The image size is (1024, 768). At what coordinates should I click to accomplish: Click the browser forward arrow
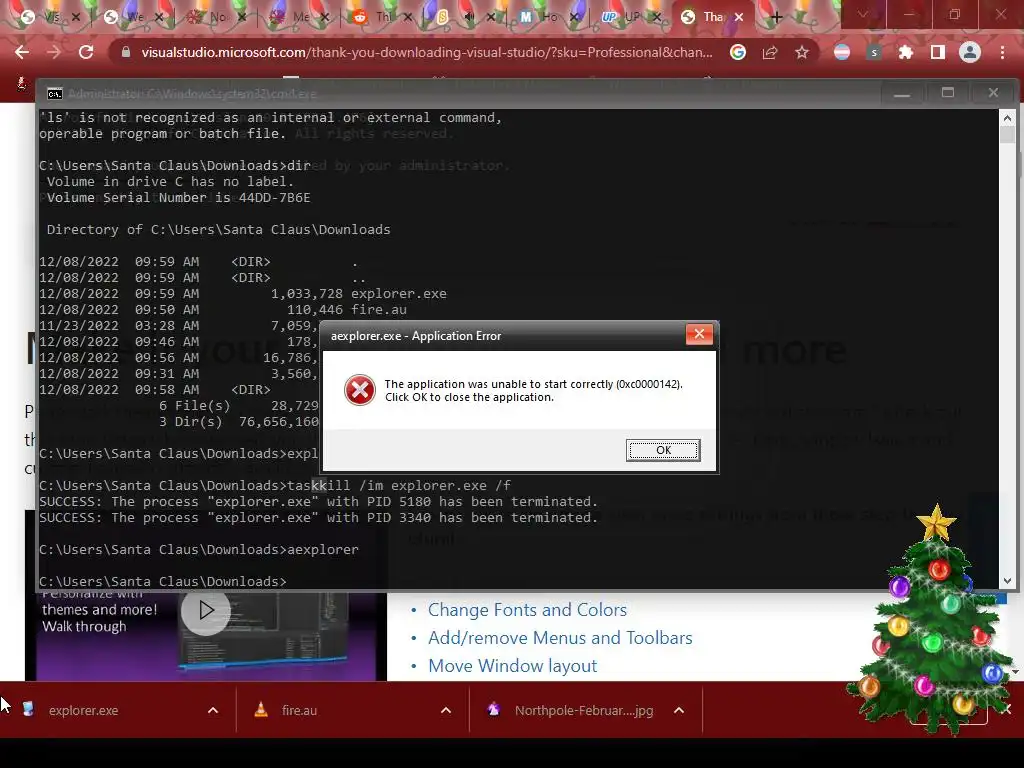[x=54, y=52]
